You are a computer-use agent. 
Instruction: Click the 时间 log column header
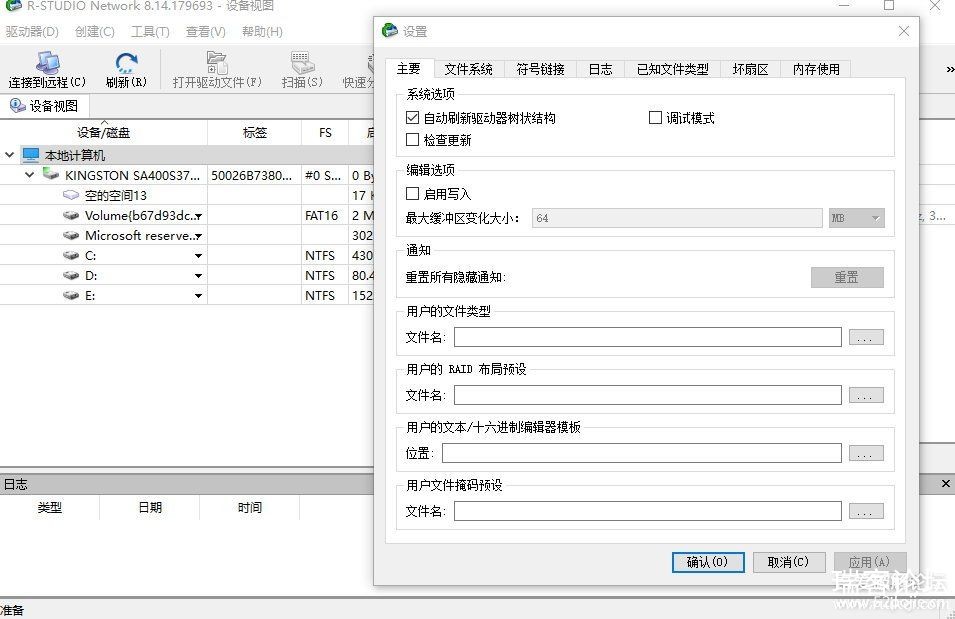click(250, 507)
